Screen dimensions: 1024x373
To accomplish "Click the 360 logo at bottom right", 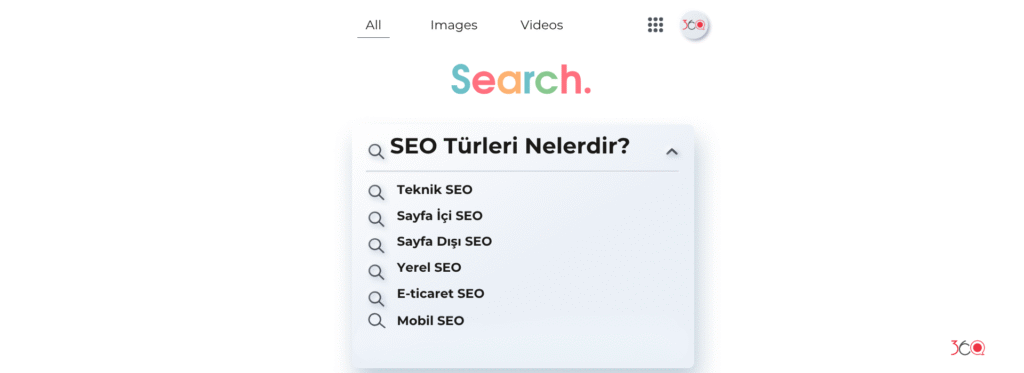I will coord(967,348).
